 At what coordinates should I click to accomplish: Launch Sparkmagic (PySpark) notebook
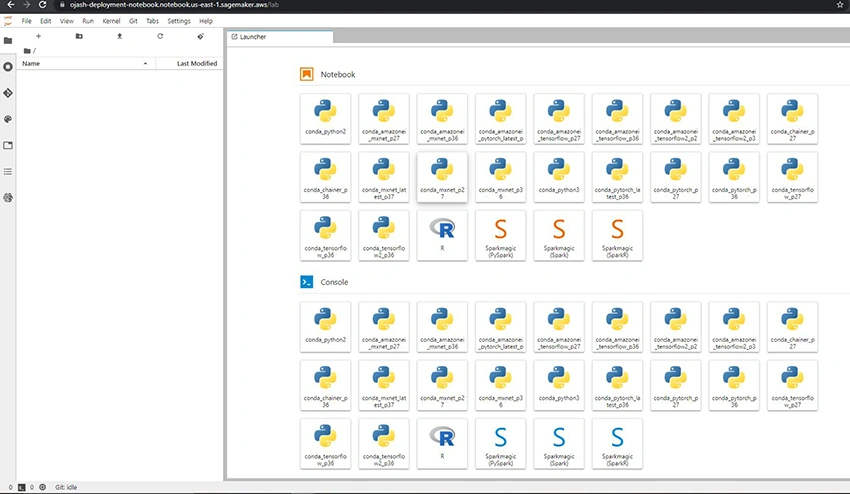pyautogui.click(x=500, y=235)
